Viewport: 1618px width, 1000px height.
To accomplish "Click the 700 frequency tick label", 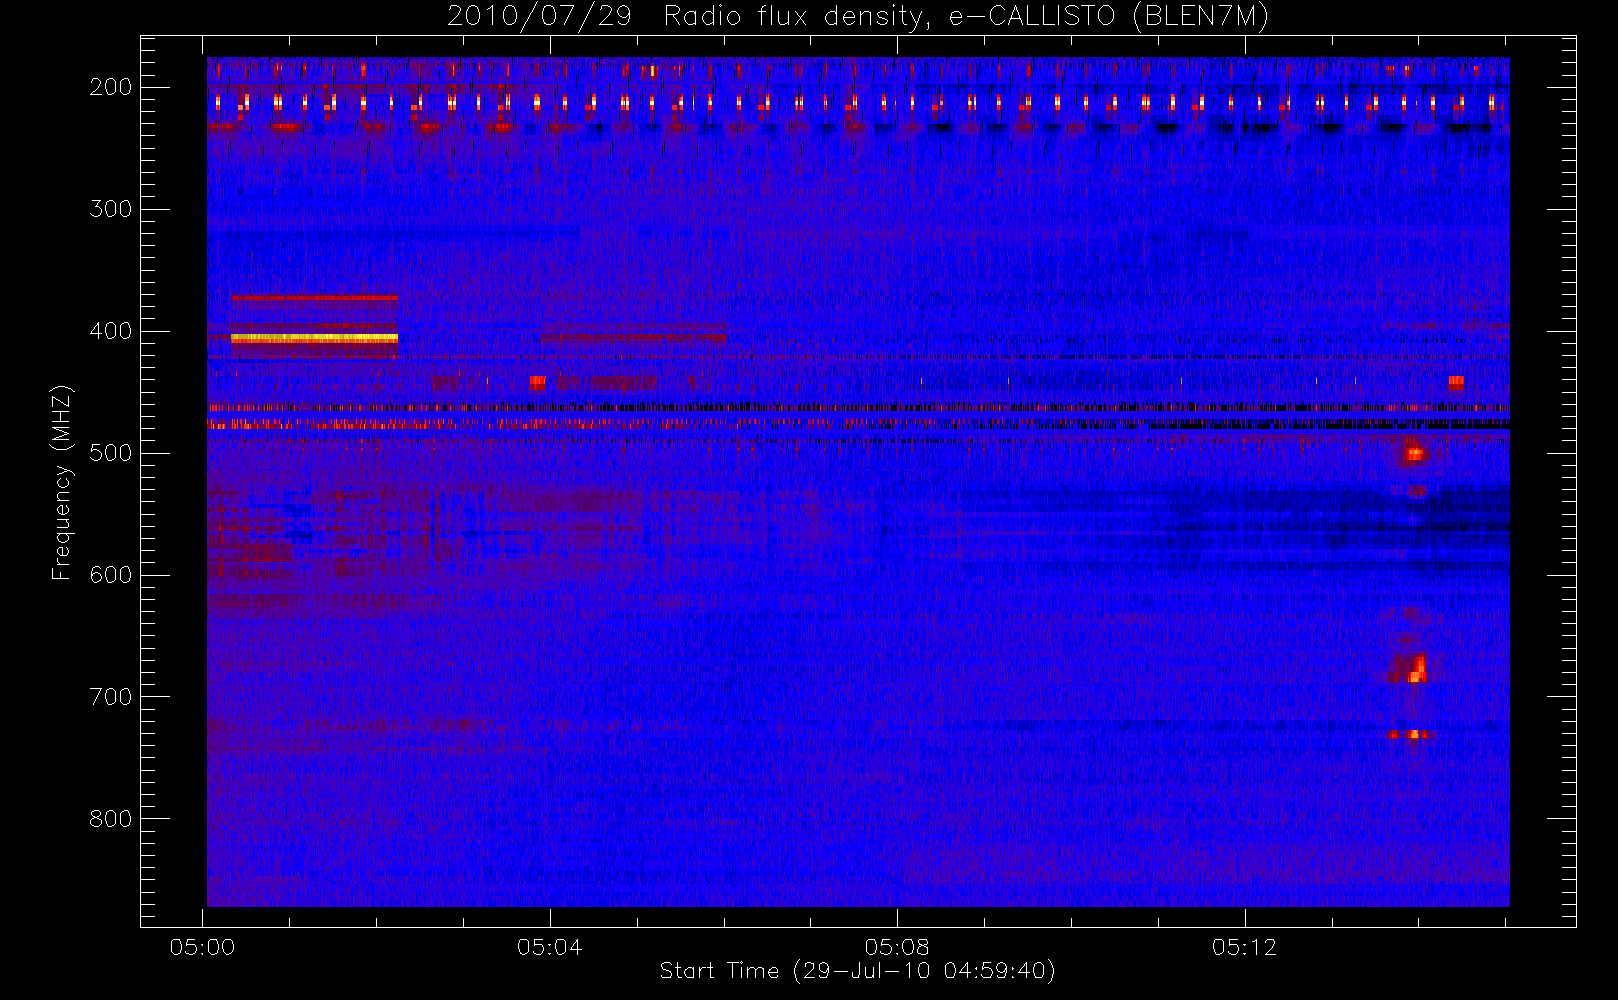I will (110, 697).
